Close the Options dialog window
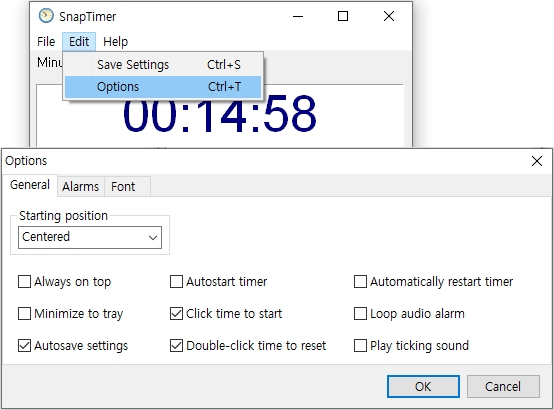Screen dimensions: 554x410 537,161
